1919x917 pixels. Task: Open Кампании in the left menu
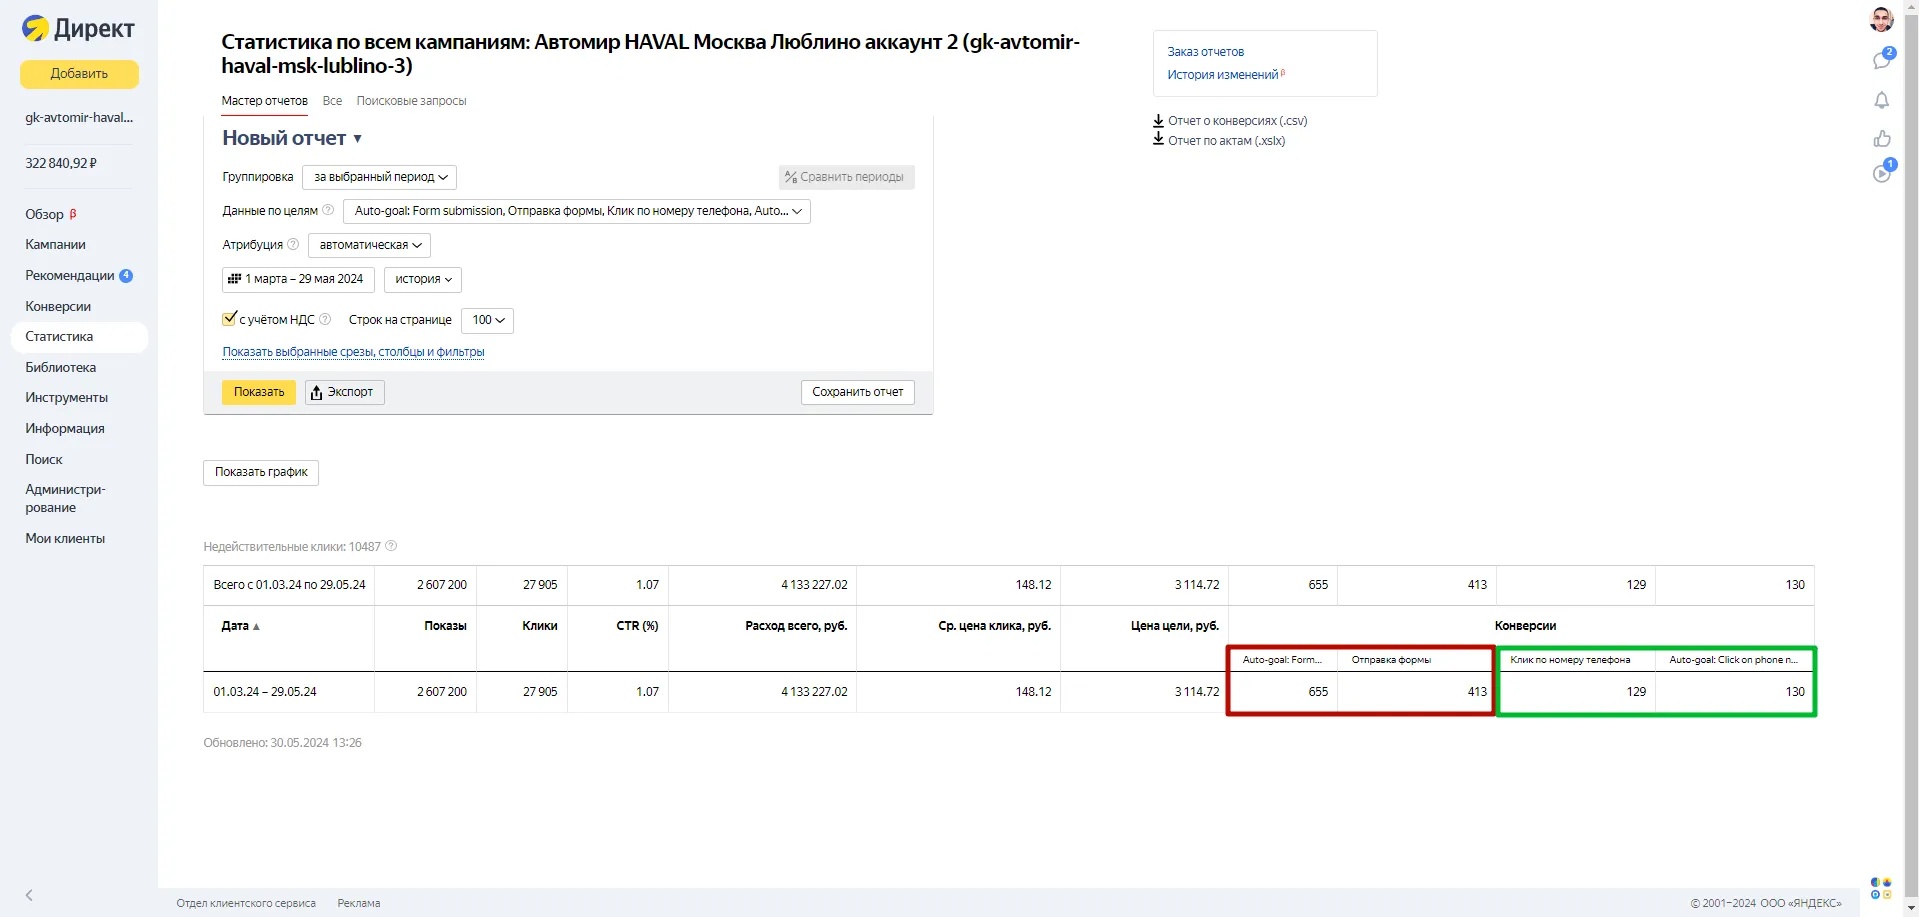55,244
